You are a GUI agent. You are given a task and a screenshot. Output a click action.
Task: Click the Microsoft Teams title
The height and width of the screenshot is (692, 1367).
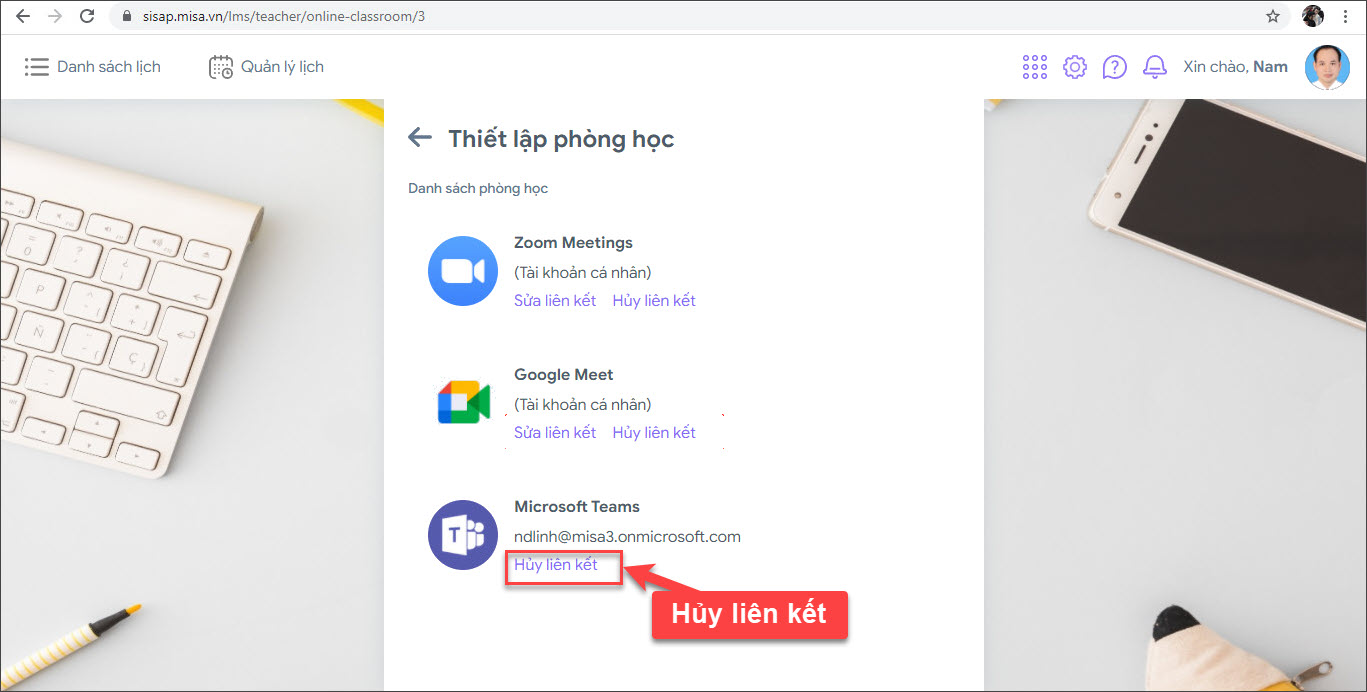point(577,507)
